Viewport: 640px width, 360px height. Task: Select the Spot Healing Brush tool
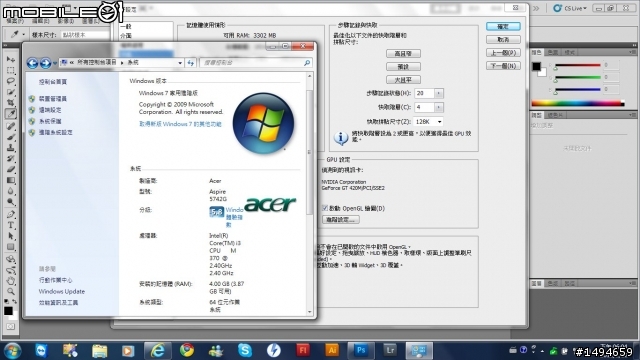tap(11, 126)
